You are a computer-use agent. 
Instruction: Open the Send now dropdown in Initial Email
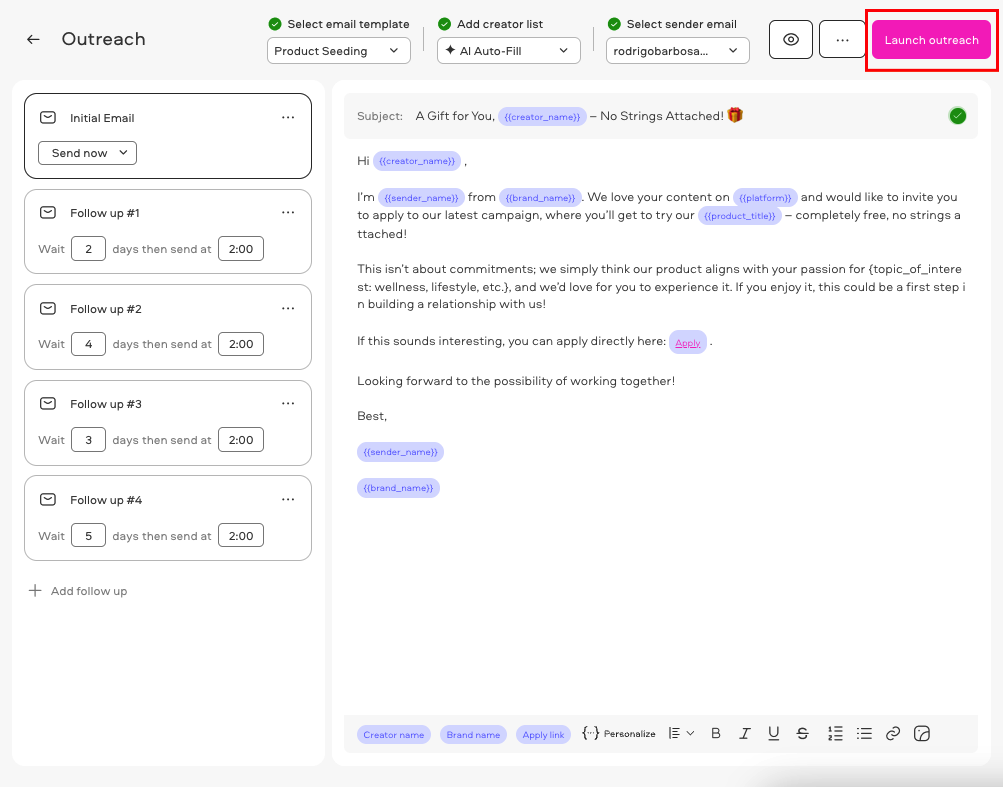coord(88,153)
